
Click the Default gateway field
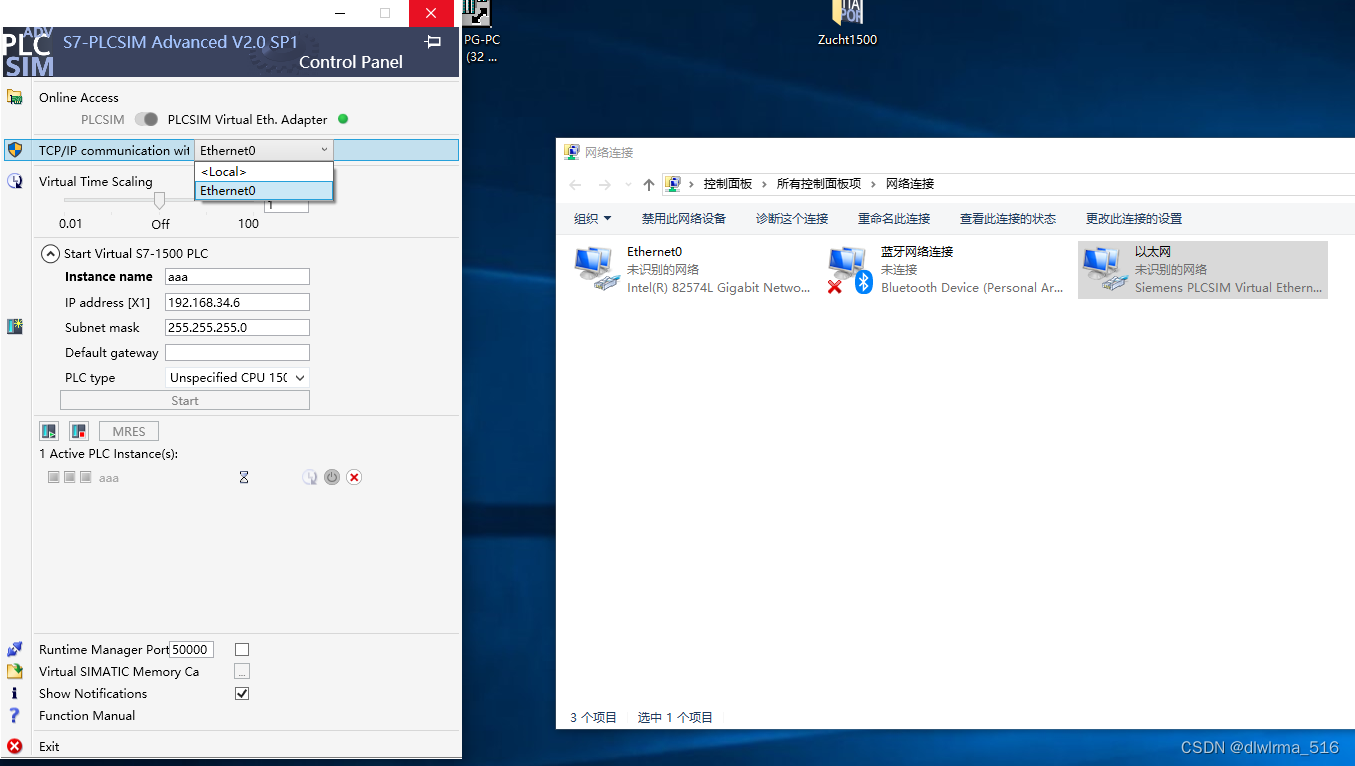(237, 352)
